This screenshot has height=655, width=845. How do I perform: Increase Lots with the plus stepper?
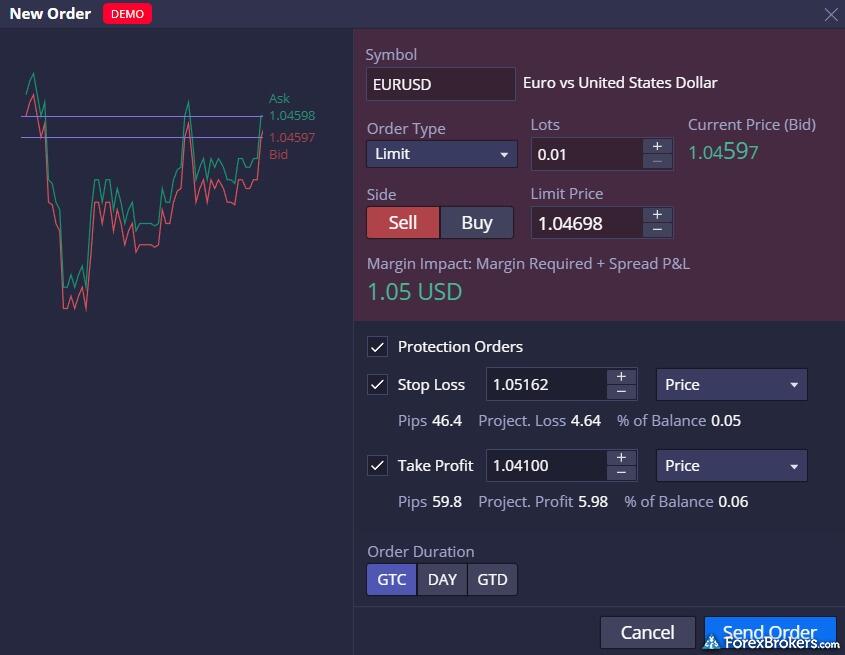click(x=657, y=147)
